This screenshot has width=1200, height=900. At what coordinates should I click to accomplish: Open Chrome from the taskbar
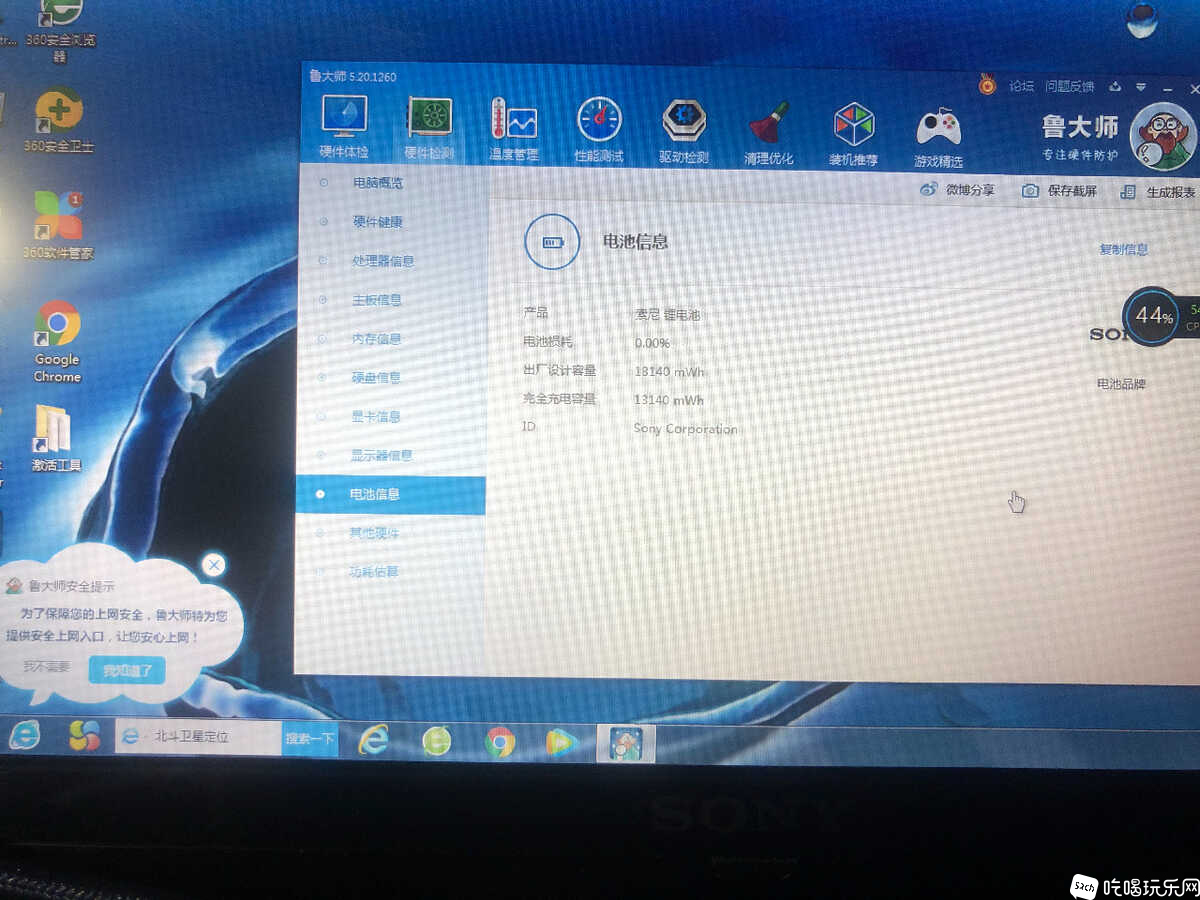click(x=500, y=742)
